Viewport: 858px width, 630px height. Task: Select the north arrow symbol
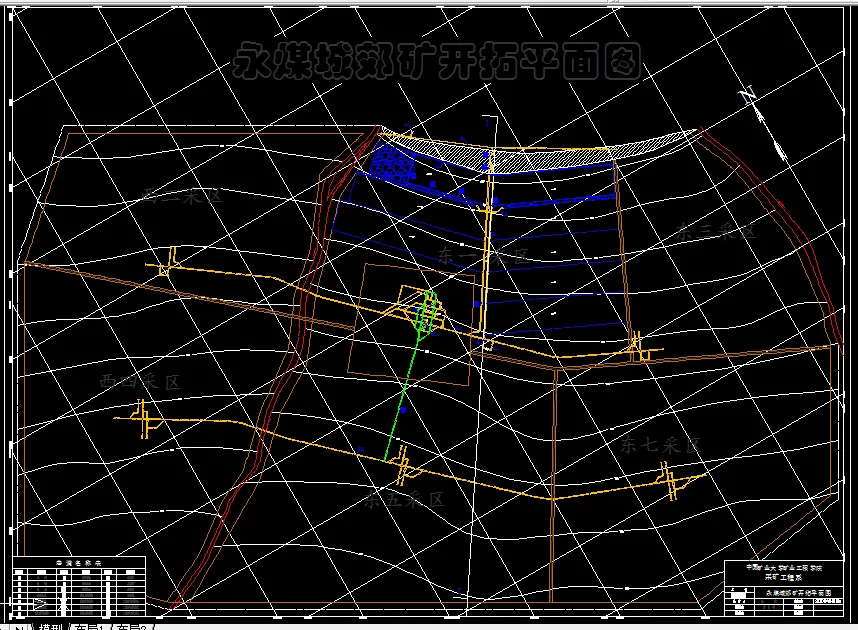[x=763, y=124]
